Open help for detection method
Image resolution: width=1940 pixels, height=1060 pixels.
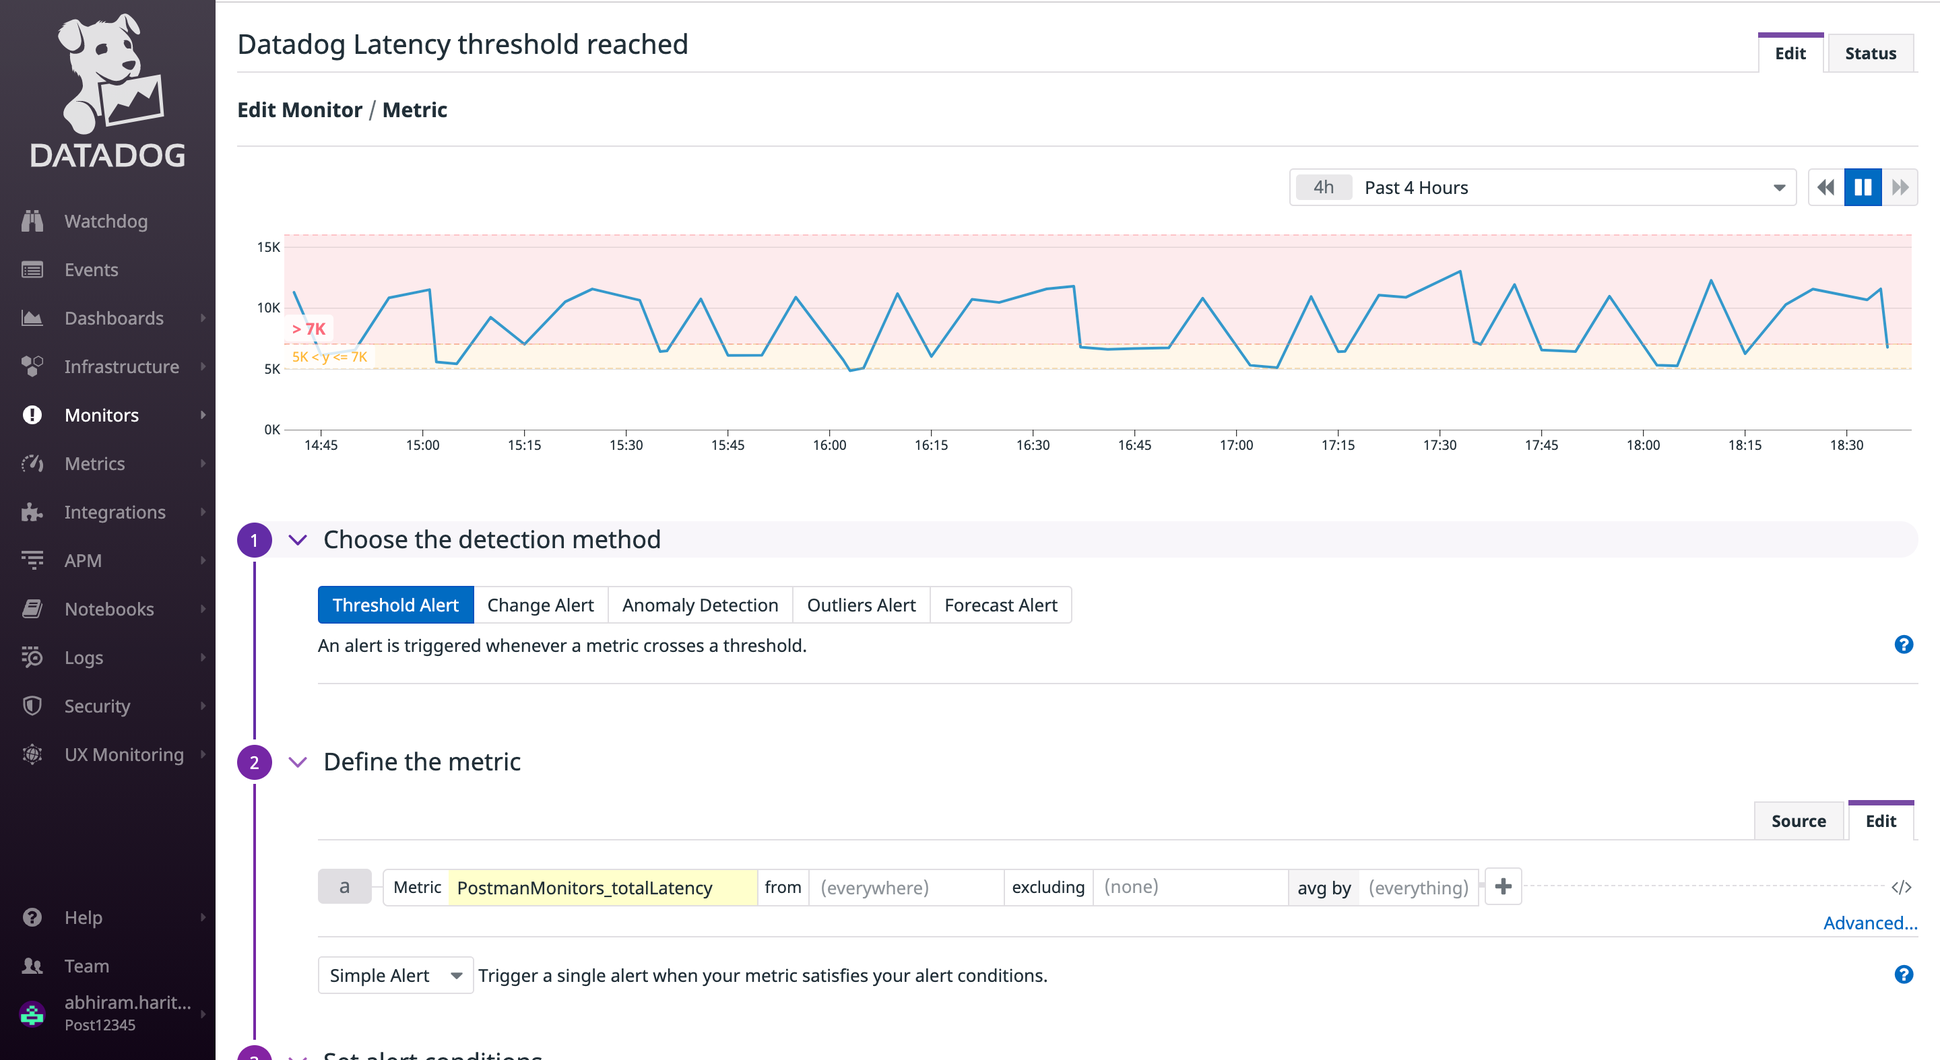click(x=1904, y=645)
